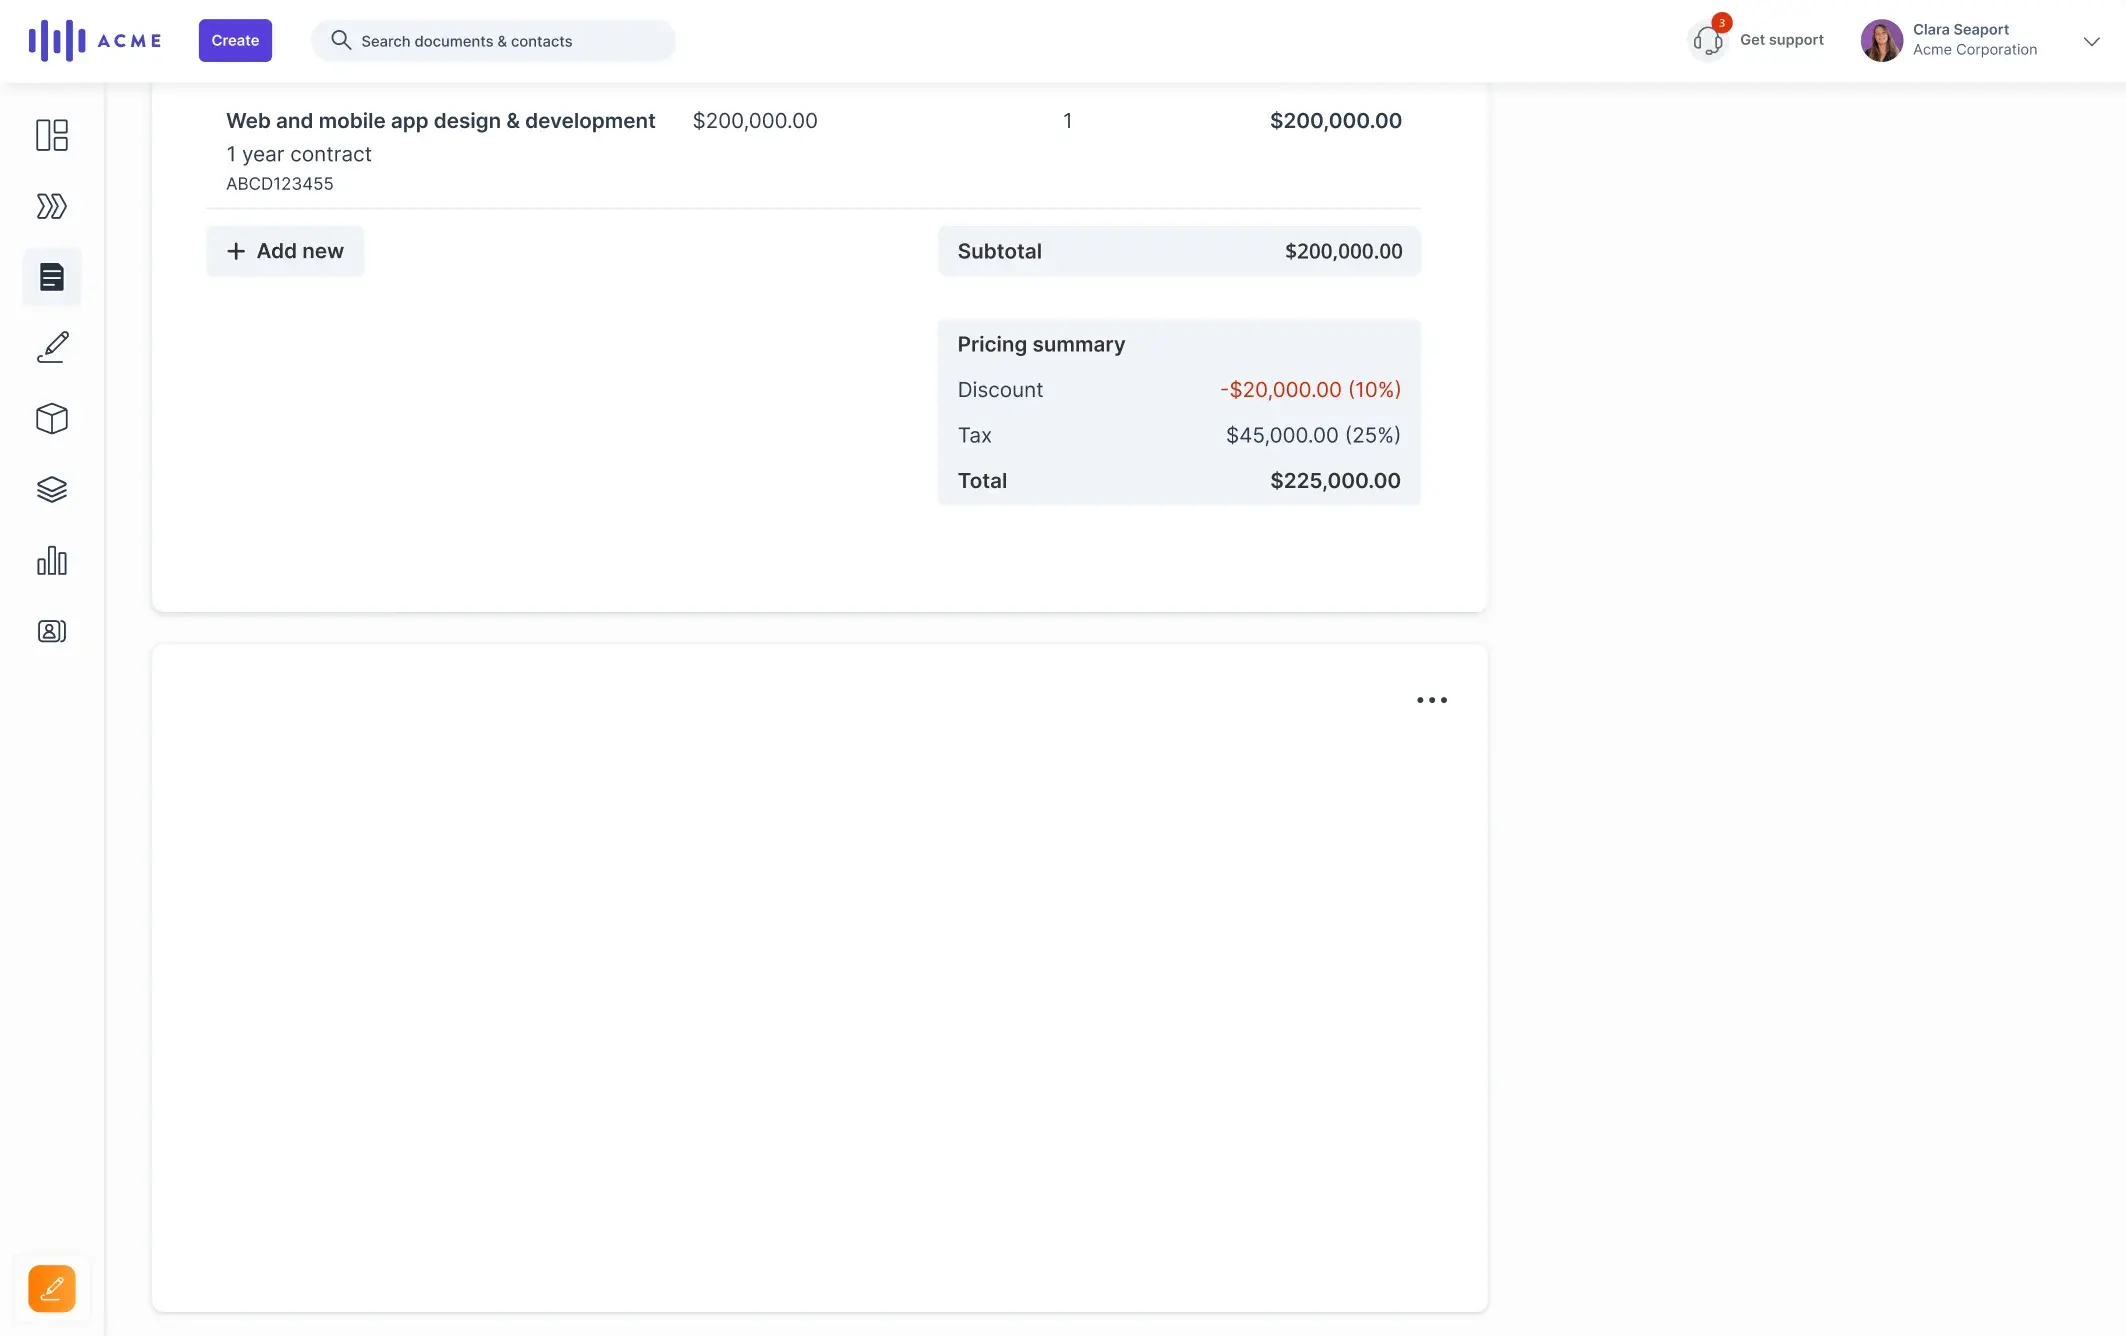Click the search documents & contacts field
Image resolution: width=2126 pixels, height=1336 pixels.
[x=492, y=40]
